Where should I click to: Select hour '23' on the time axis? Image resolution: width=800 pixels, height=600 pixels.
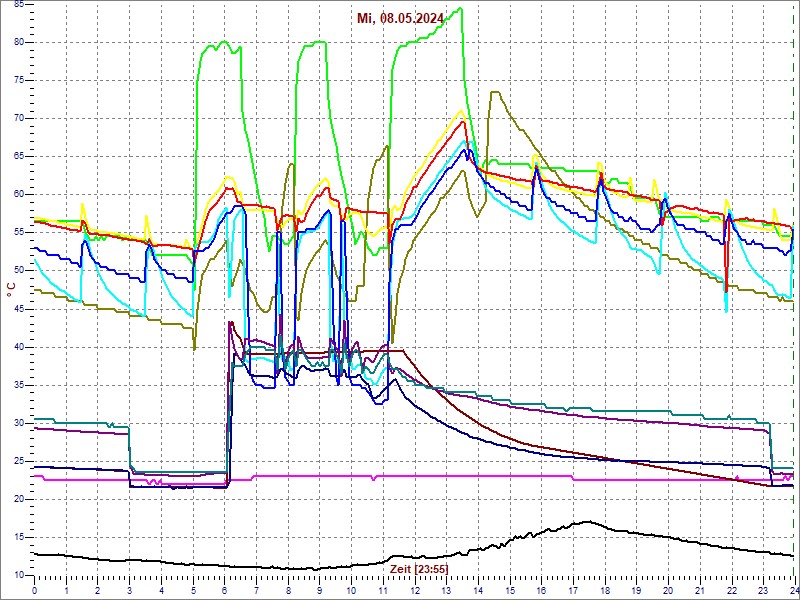tap(763, 590)
